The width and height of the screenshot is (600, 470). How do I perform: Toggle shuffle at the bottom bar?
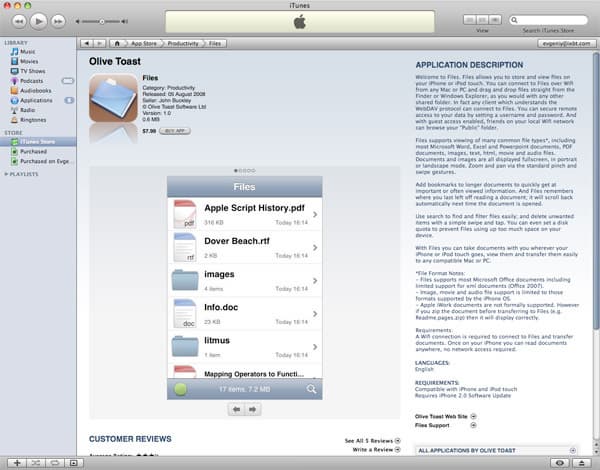pos(36,463)
